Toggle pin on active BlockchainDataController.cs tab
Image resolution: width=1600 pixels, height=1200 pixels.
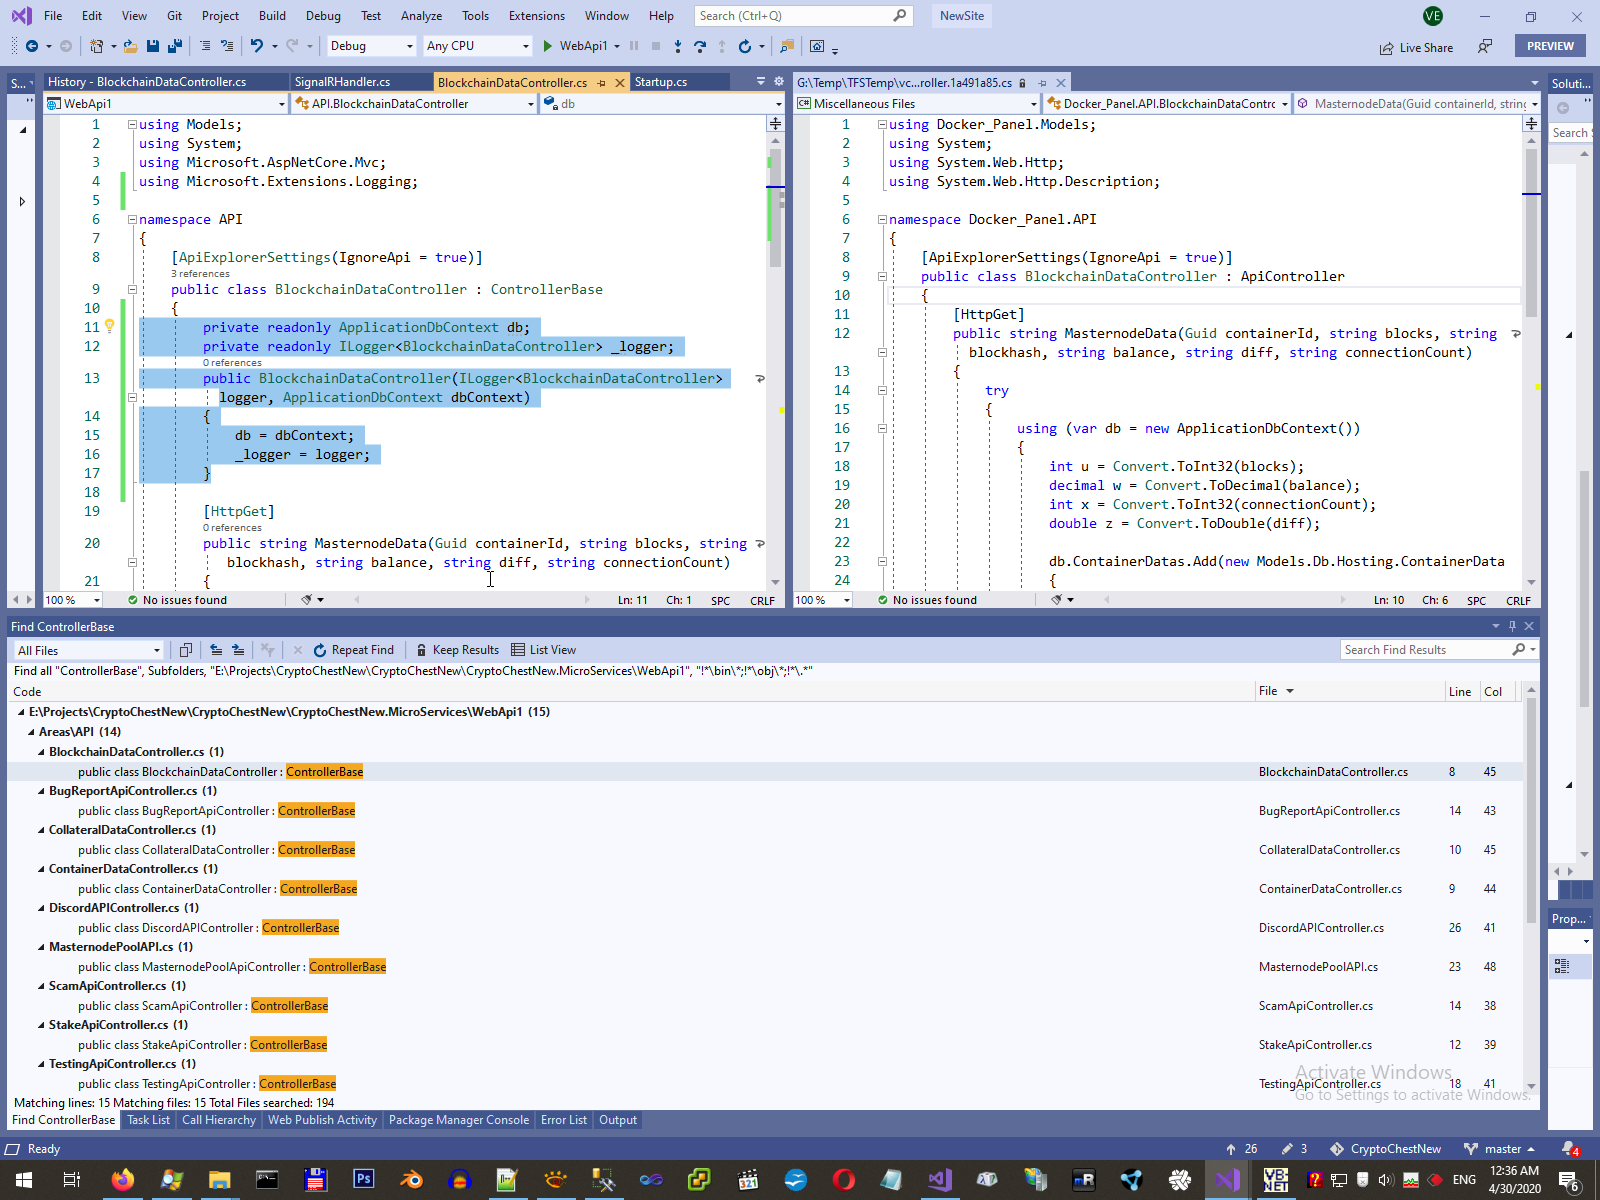pos(601,83)
